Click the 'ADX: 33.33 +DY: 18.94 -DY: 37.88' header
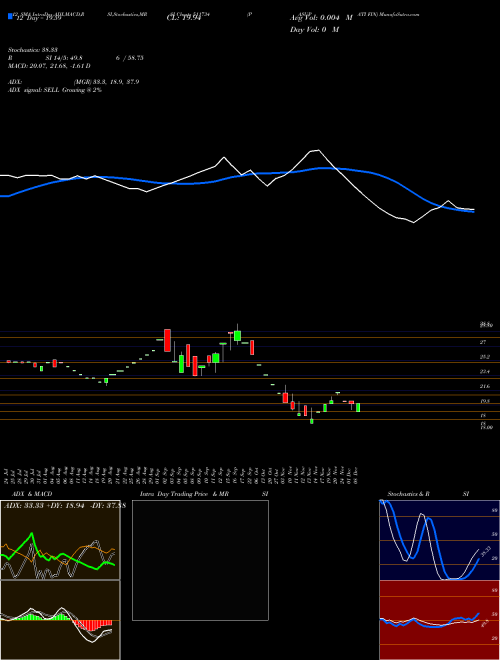500x660 pixels. (x=65, y=506)
